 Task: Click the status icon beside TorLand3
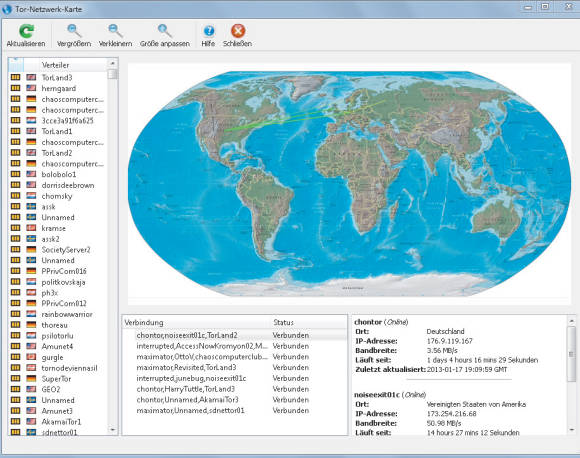pyautogui.click(x=15, y=77)
